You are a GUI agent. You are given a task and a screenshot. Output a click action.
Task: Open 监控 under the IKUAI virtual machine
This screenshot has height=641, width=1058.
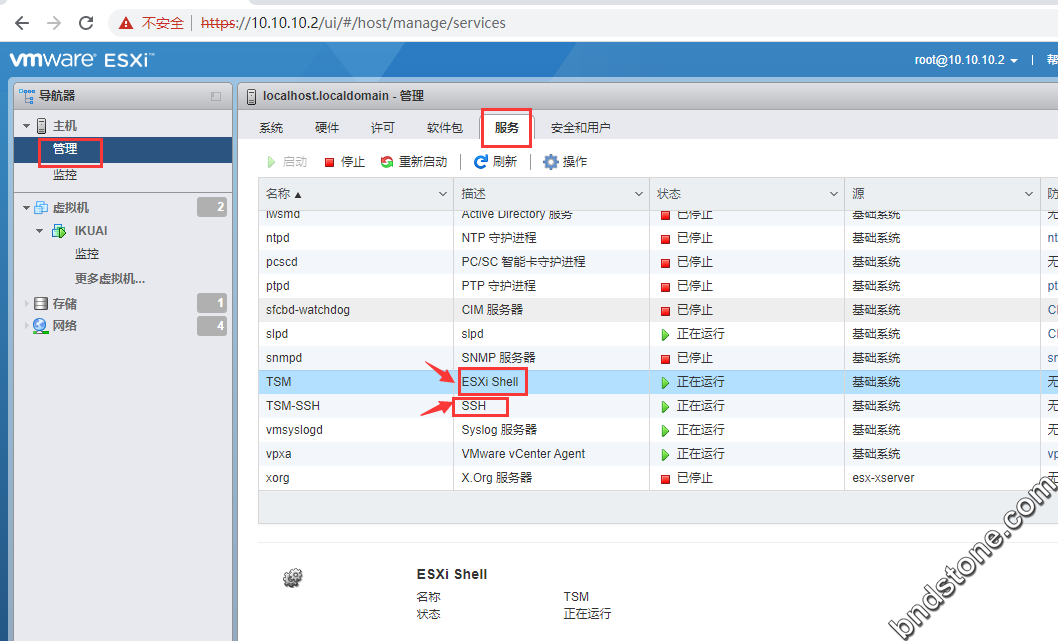[87, 254]
